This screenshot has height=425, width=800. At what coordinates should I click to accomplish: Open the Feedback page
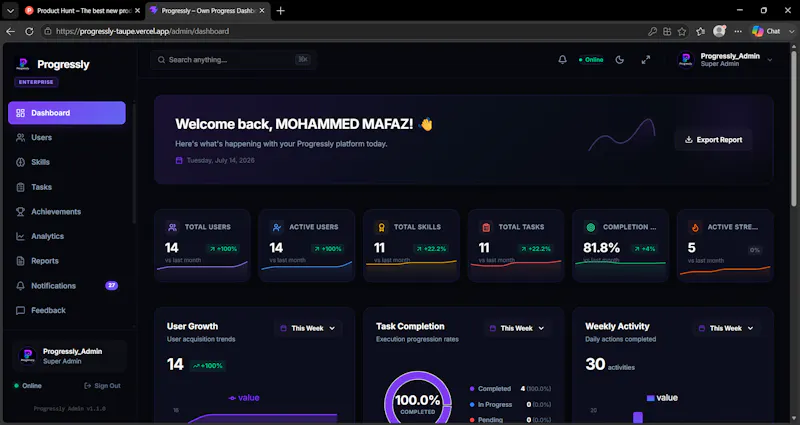(x=67, y=310)
